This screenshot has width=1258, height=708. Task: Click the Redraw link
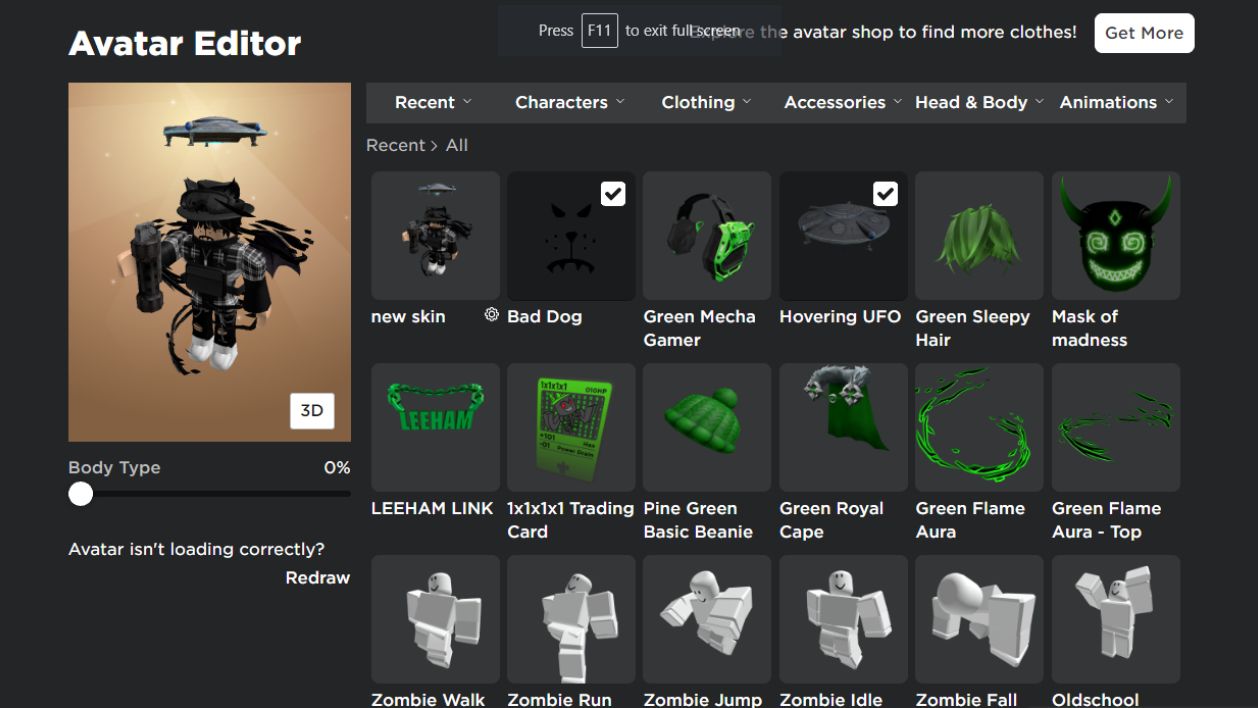click(318, 578)
